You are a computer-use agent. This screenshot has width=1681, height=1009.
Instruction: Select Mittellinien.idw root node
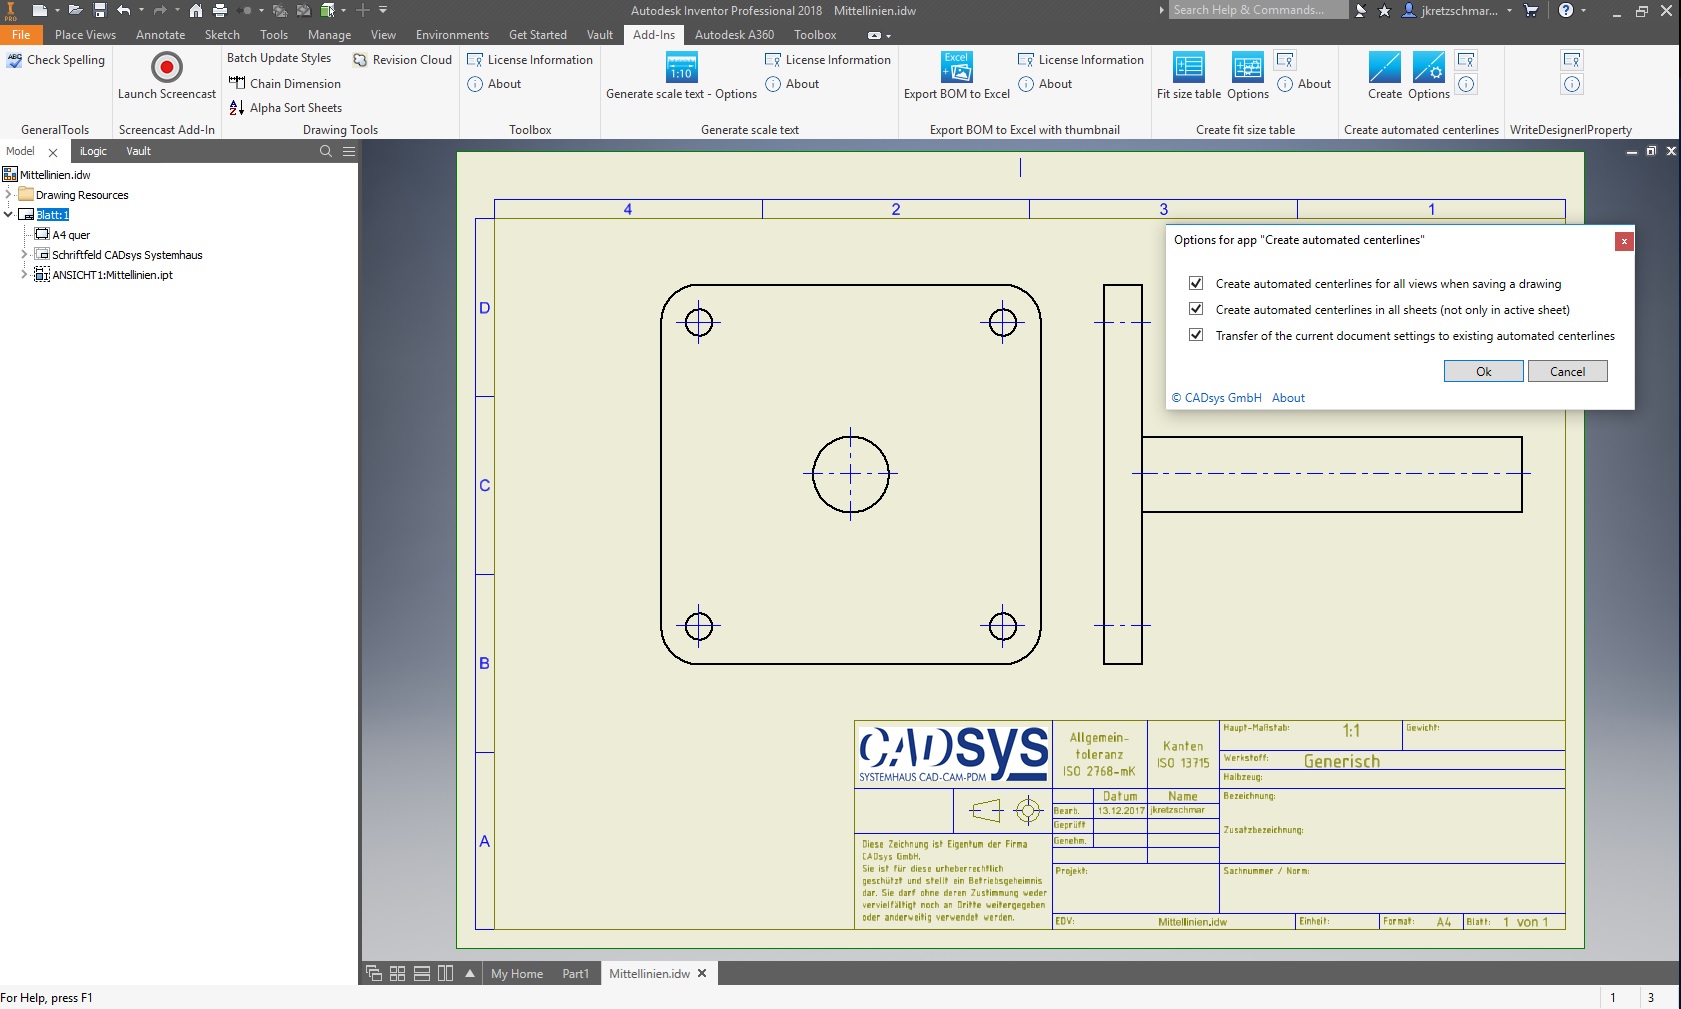(55, 175)
